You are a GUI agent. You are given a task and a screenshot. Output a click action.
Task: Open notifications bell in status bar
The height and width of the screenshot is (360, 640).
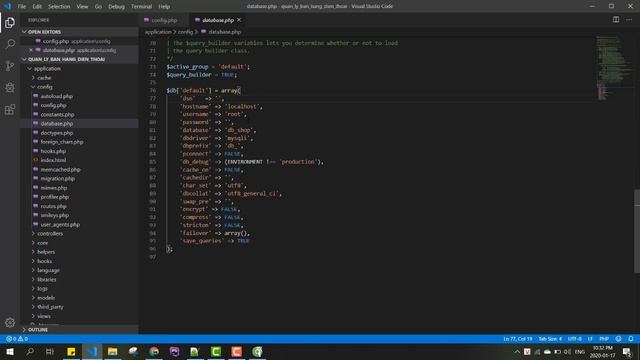click(x=631, y=339)
